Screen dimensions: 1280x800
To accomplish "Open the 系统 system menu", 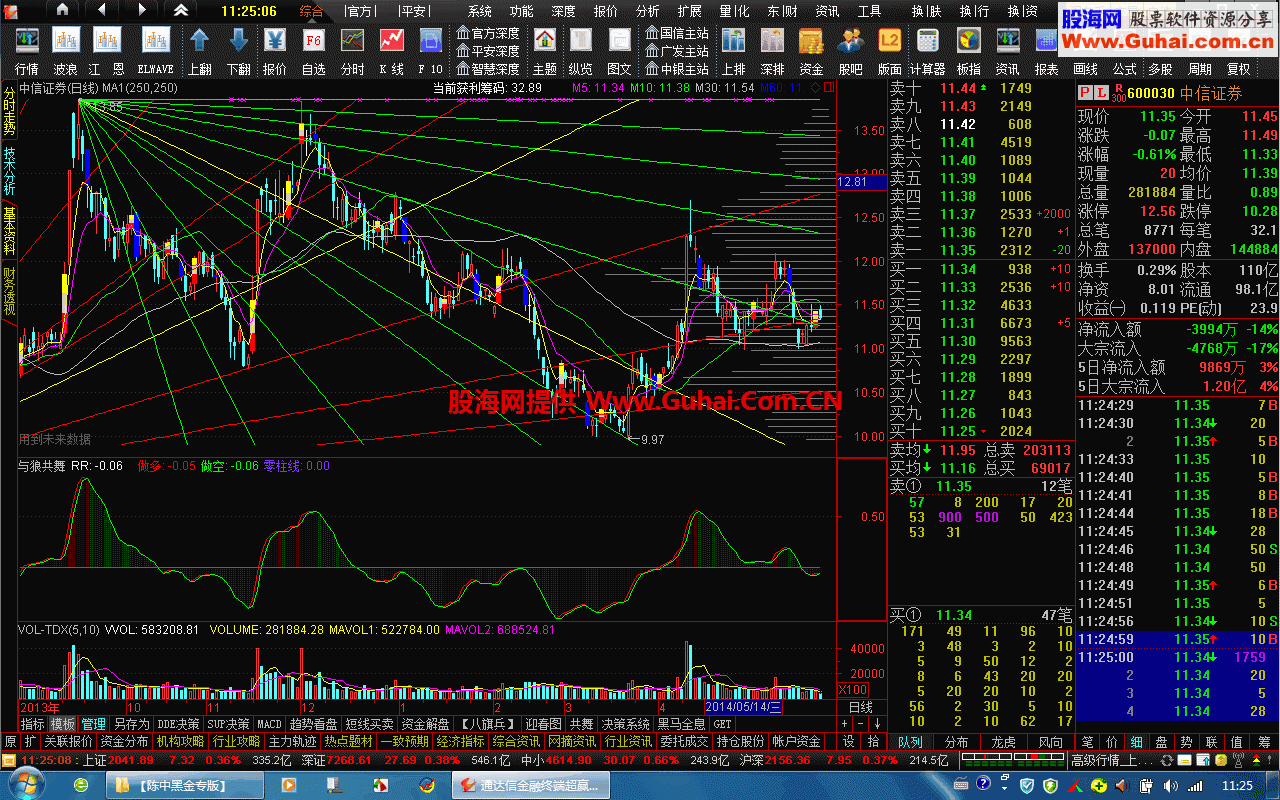I will coord(480,11).
